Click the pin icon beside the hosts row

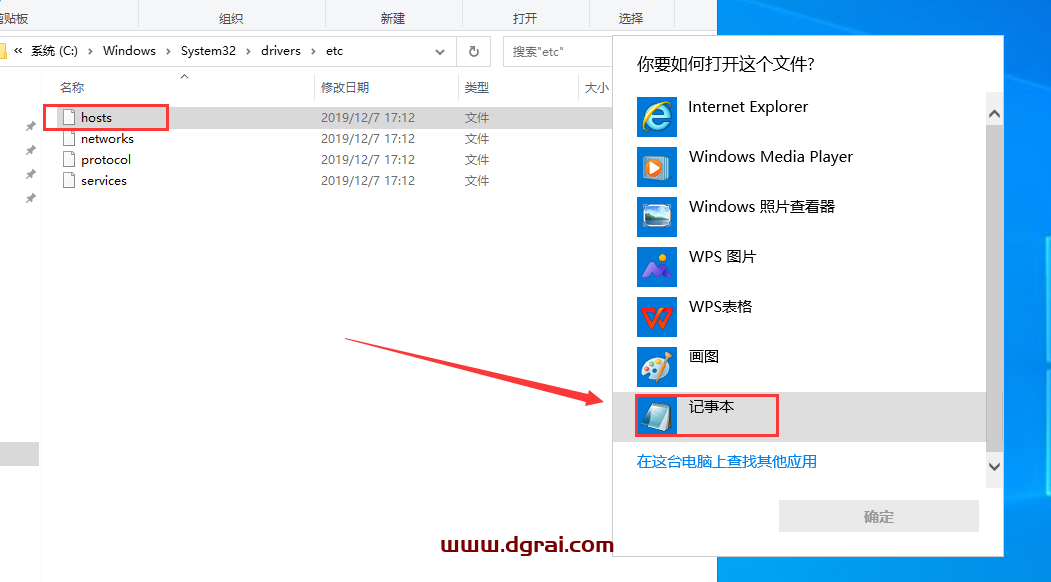(x=30, y=126)
